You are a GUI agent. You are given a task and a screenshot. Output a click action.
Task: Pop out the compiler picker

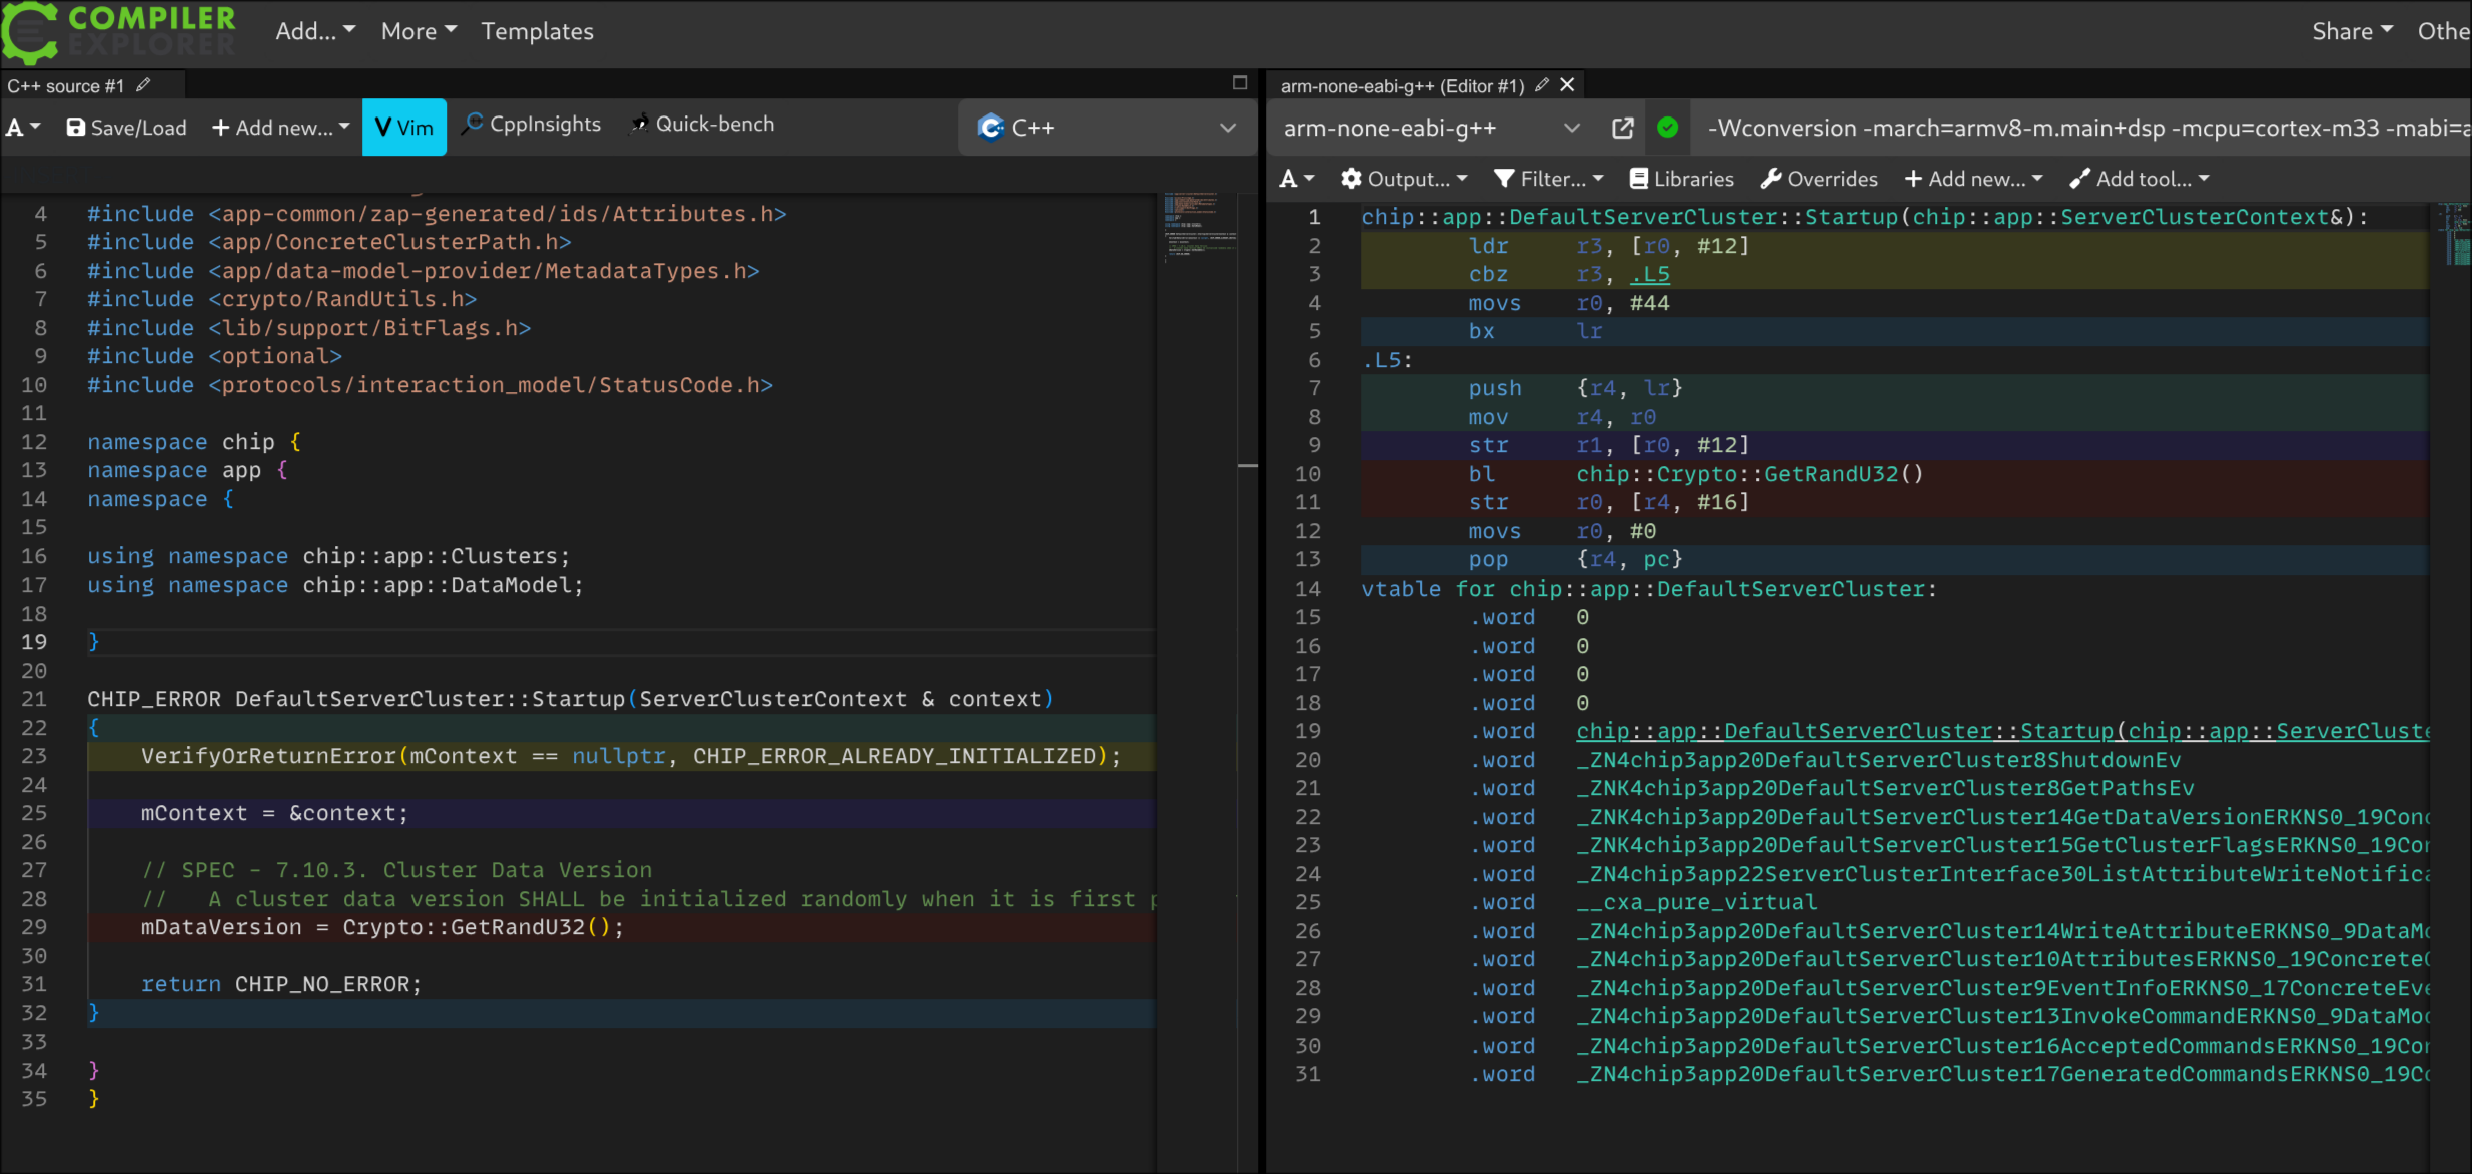point(1623,128)
